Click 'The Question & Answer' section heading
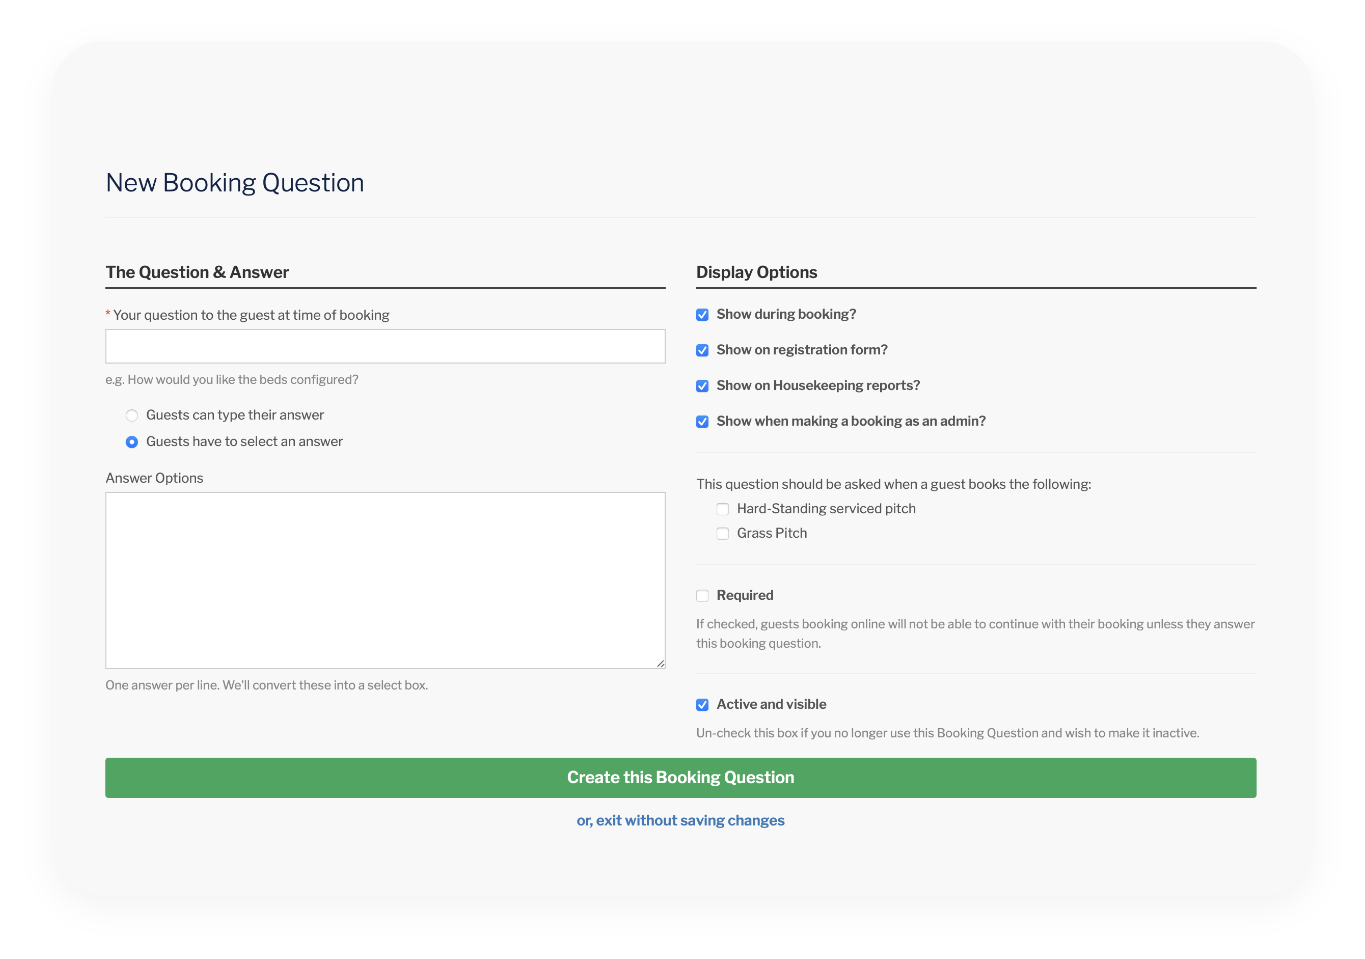The width and height of the screenshot is (1365, 959). 197,272
